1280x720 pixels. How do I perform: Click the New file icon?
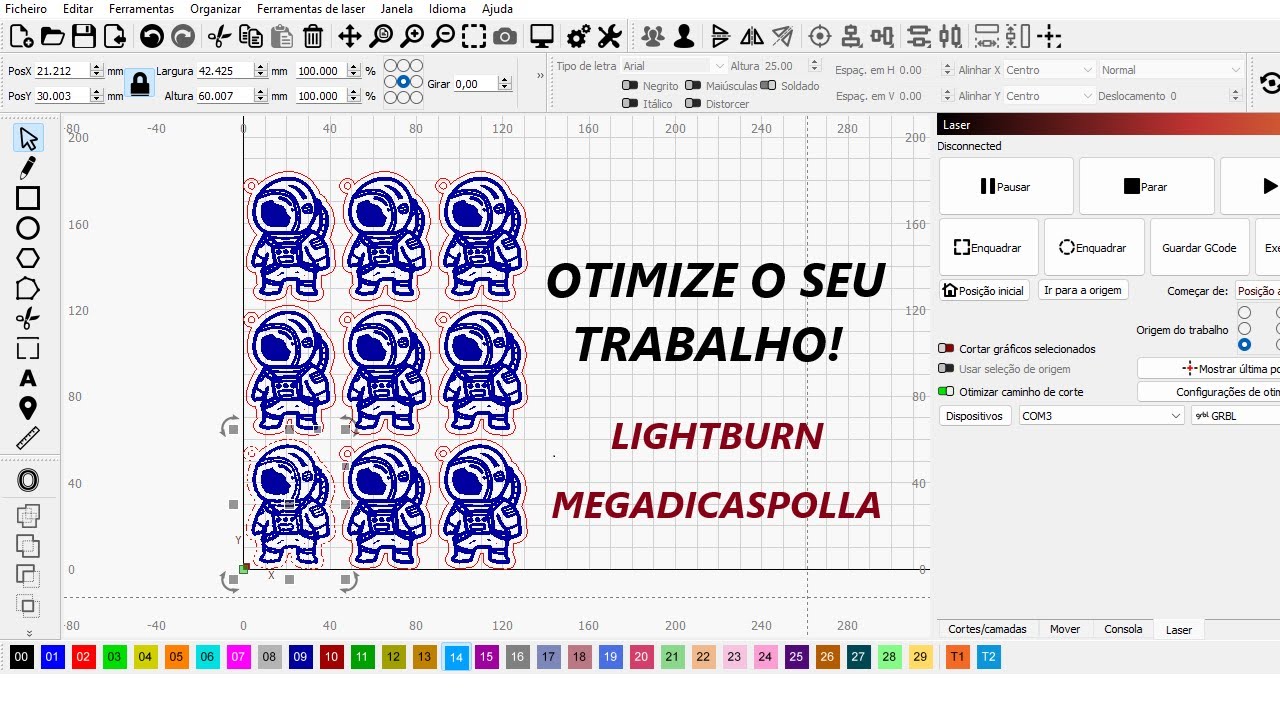click(21, 37)
